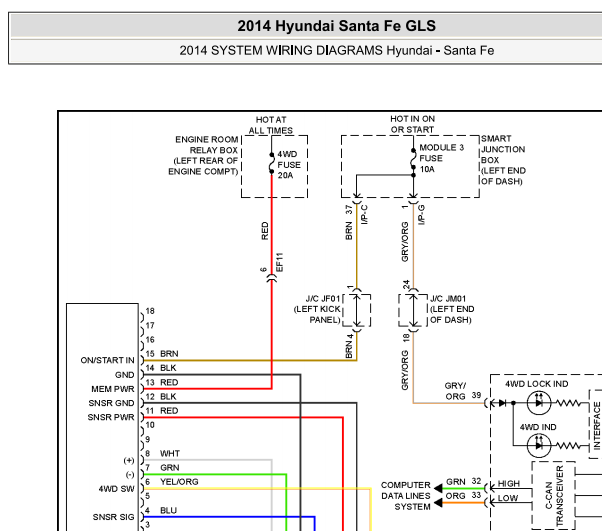The image size is (602, 531).
Task: Click the diode symbol at pin 39
Action: (x=502, y=403)
